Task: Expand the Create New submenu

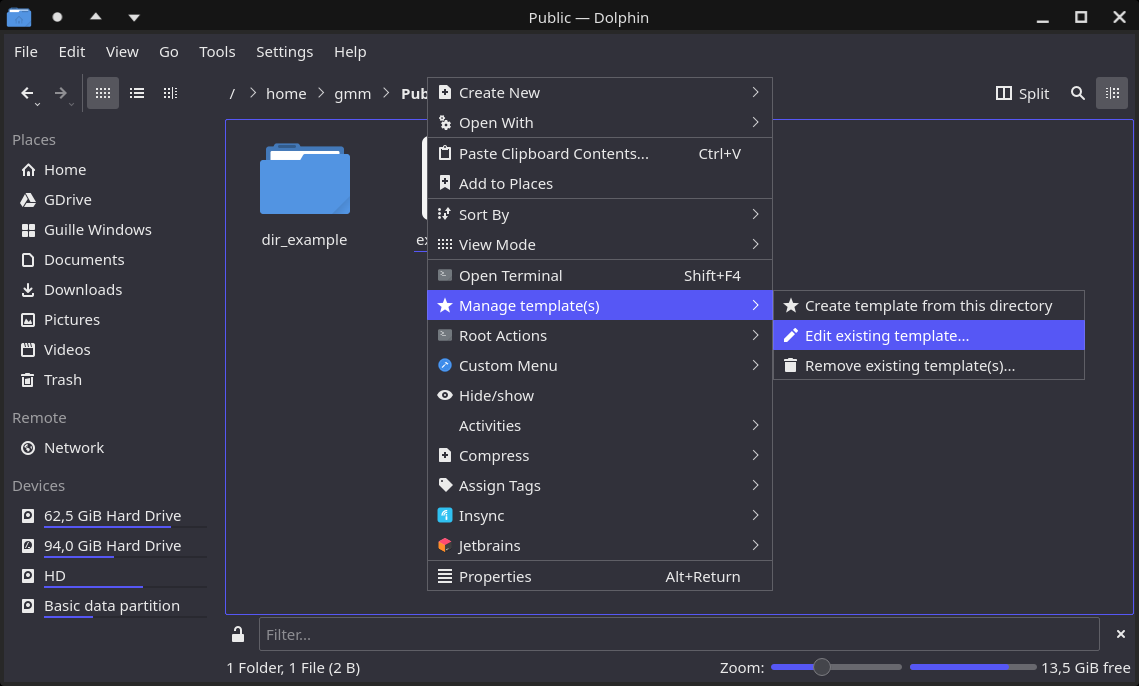Action: tap(599, 92)
